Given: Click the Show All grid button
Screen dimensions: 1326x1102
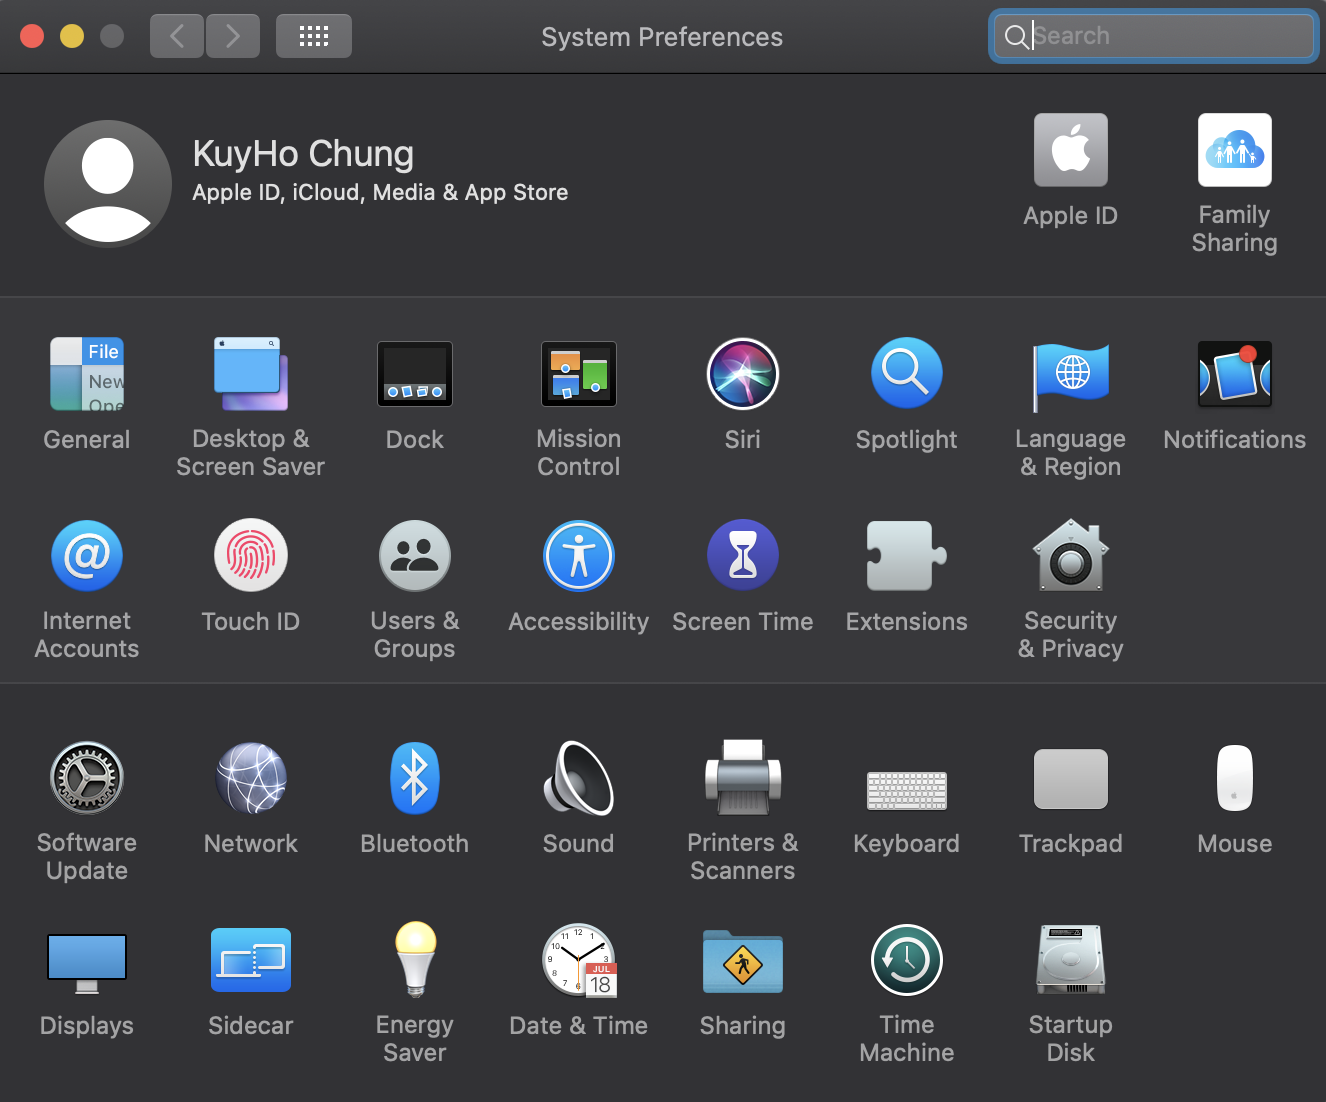Looking at the screenshot, I should point(314,36).
